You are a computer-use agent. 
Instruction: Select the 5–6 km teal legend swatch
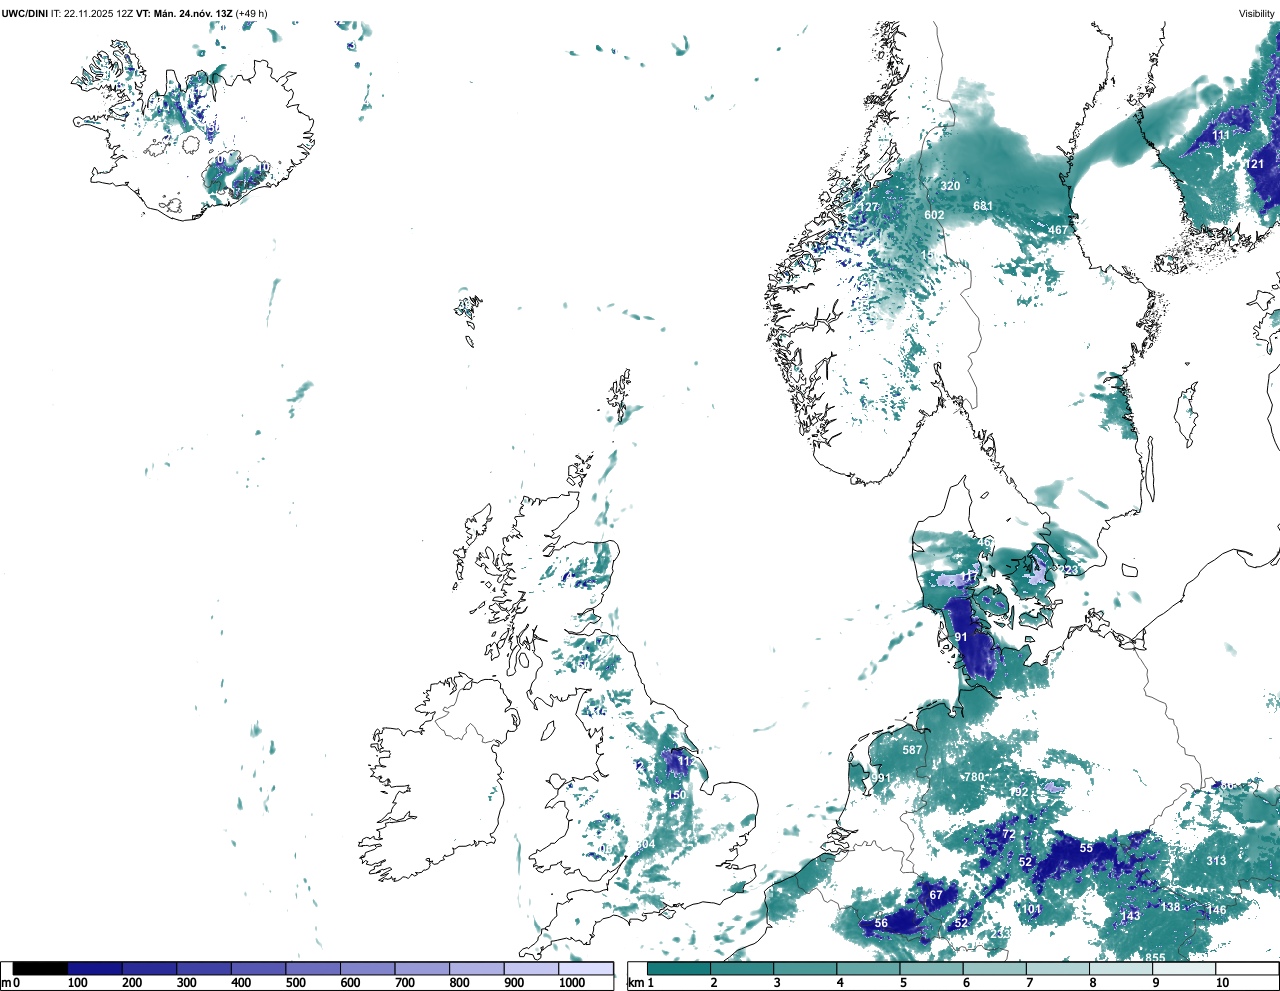click(x=932, y=968)
